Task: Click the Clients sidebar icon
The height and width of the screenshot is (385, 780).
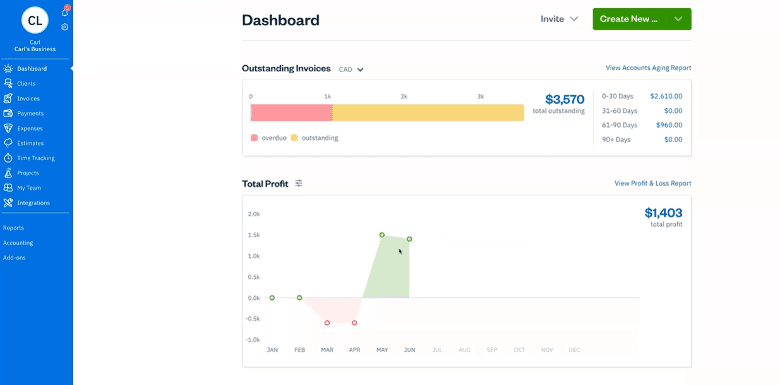Action: pyautogui.click(x=8, y=84)
